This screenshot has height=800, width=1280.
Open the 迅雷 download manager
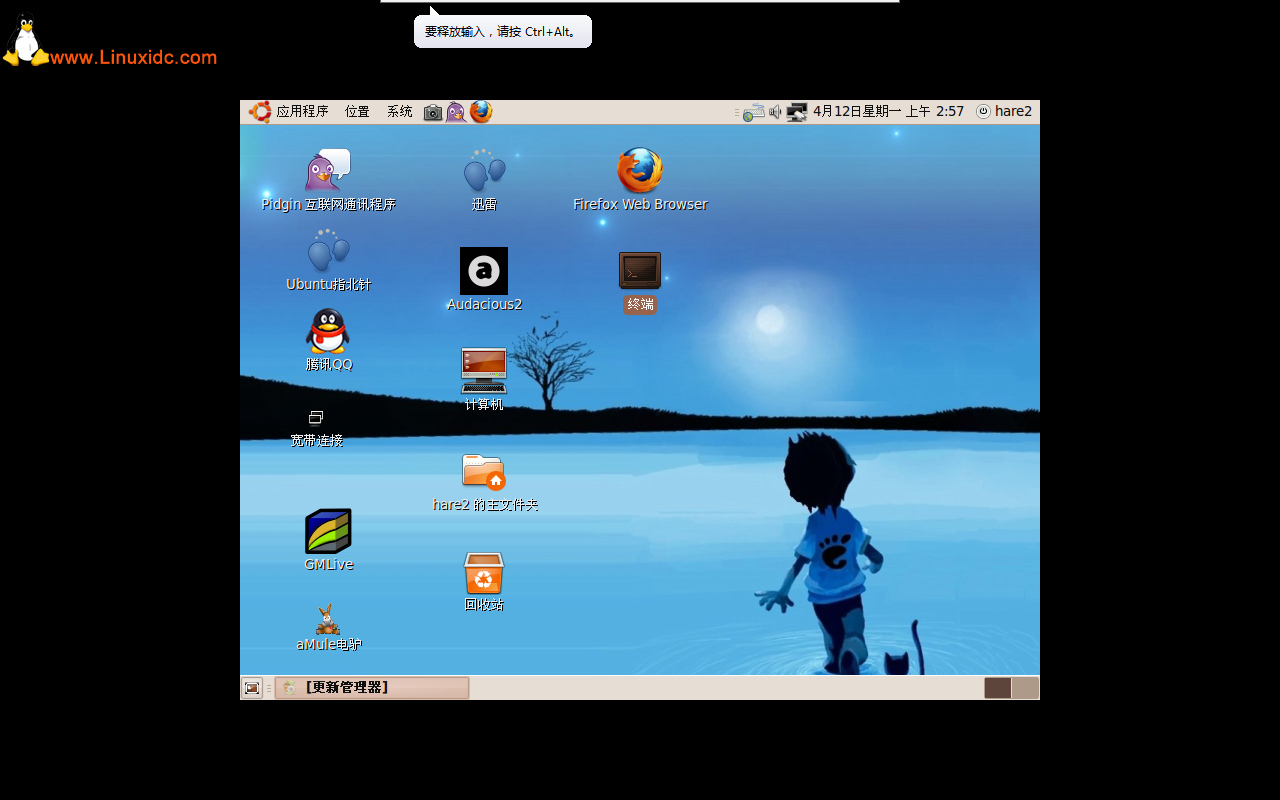[484, 170]
